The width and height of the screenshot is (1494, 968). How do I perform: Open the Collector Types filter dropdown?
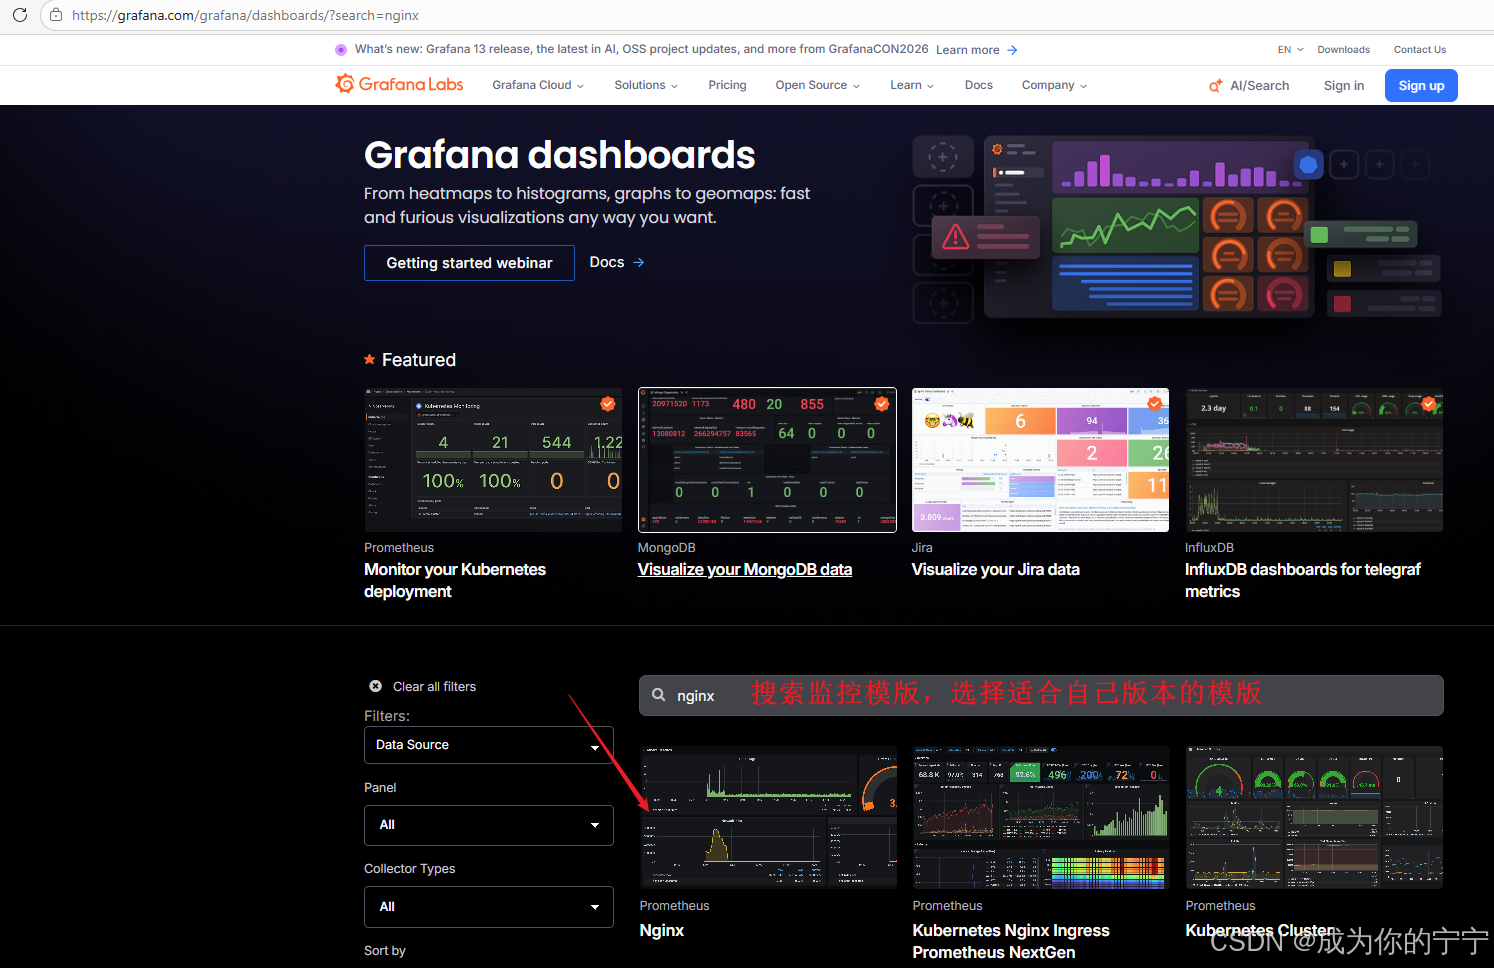[488, 907]
